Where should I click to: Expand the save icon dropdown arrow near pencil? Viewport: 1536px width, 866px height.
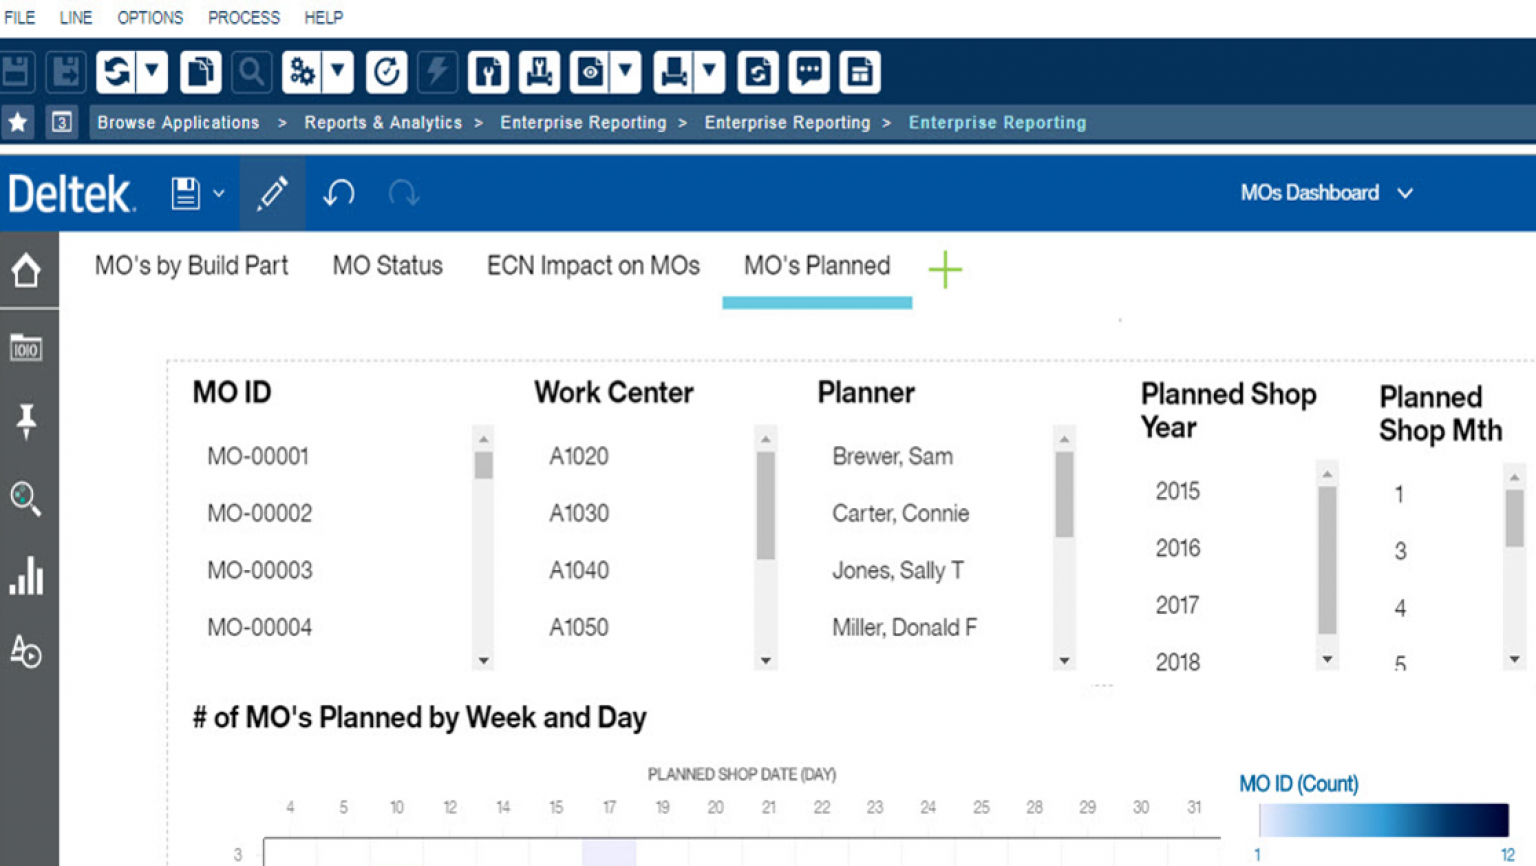[218, 195]
